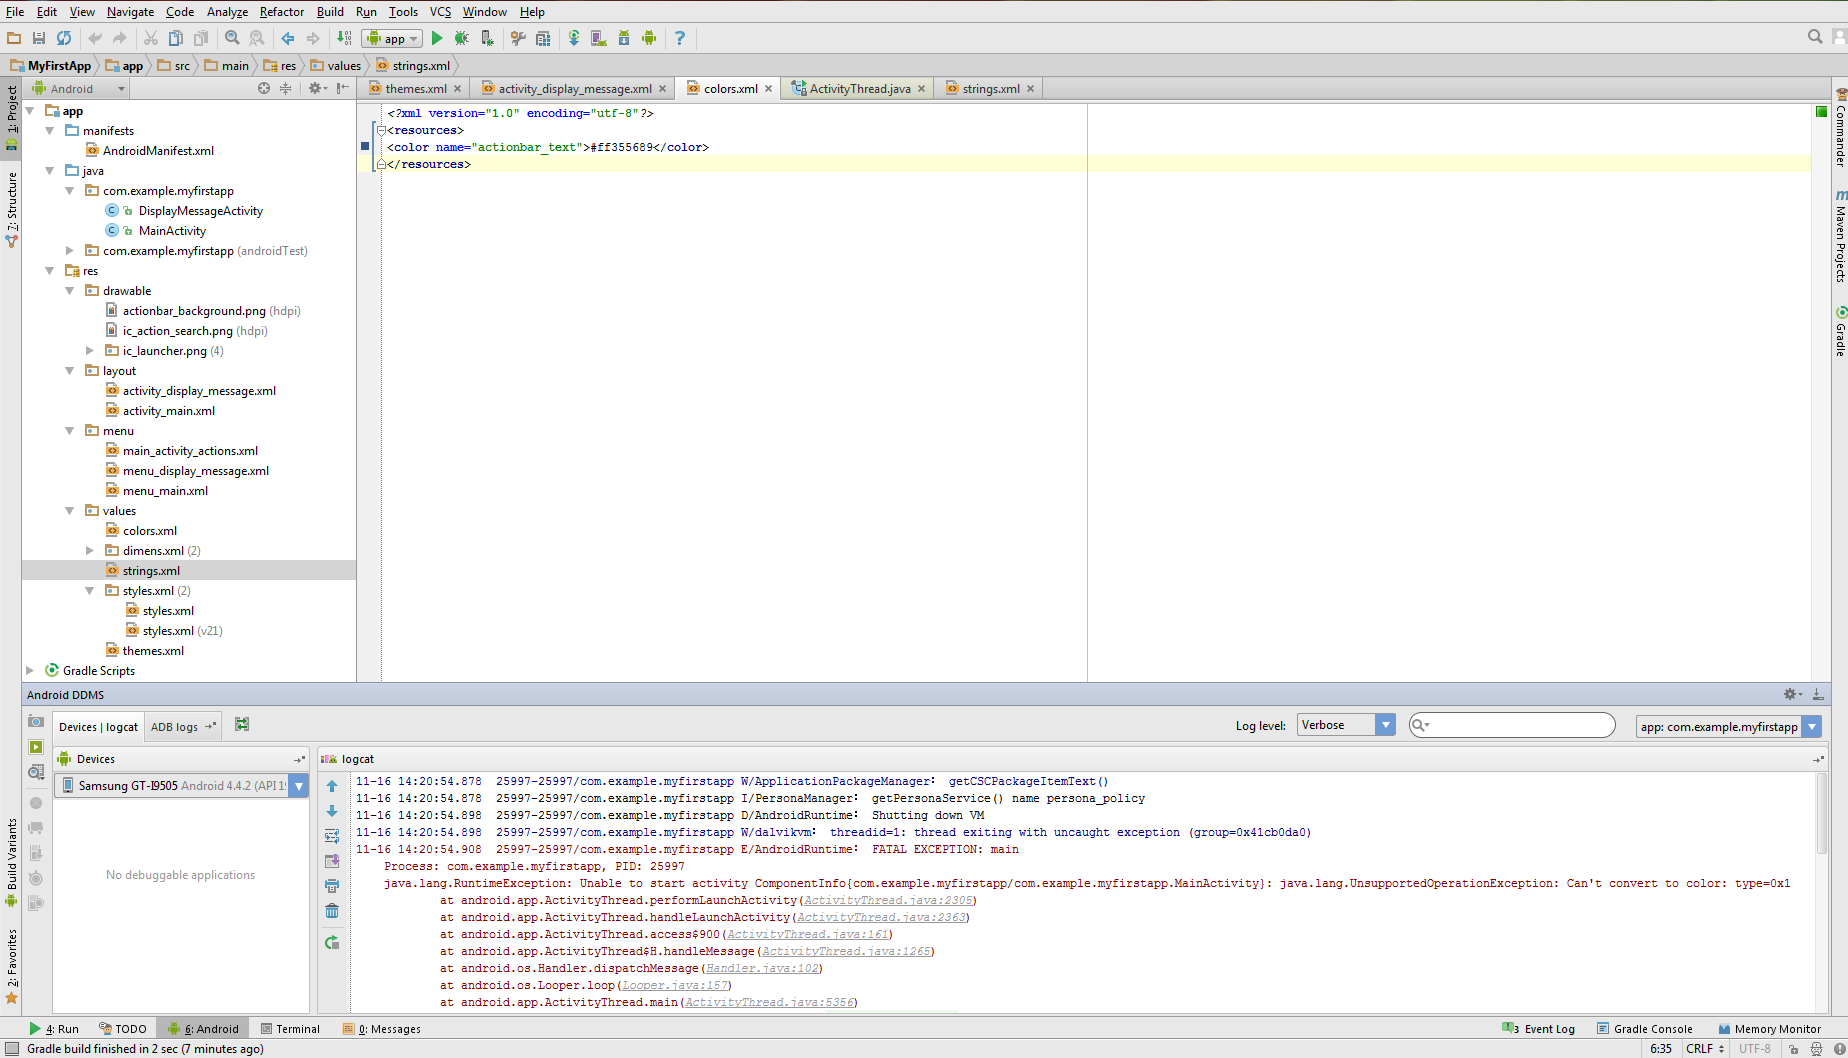The height and width of the screenshot is (1058, 1848).
Task: Click the actionbar_text color preview in the gutter
Action: coord(364,146)
